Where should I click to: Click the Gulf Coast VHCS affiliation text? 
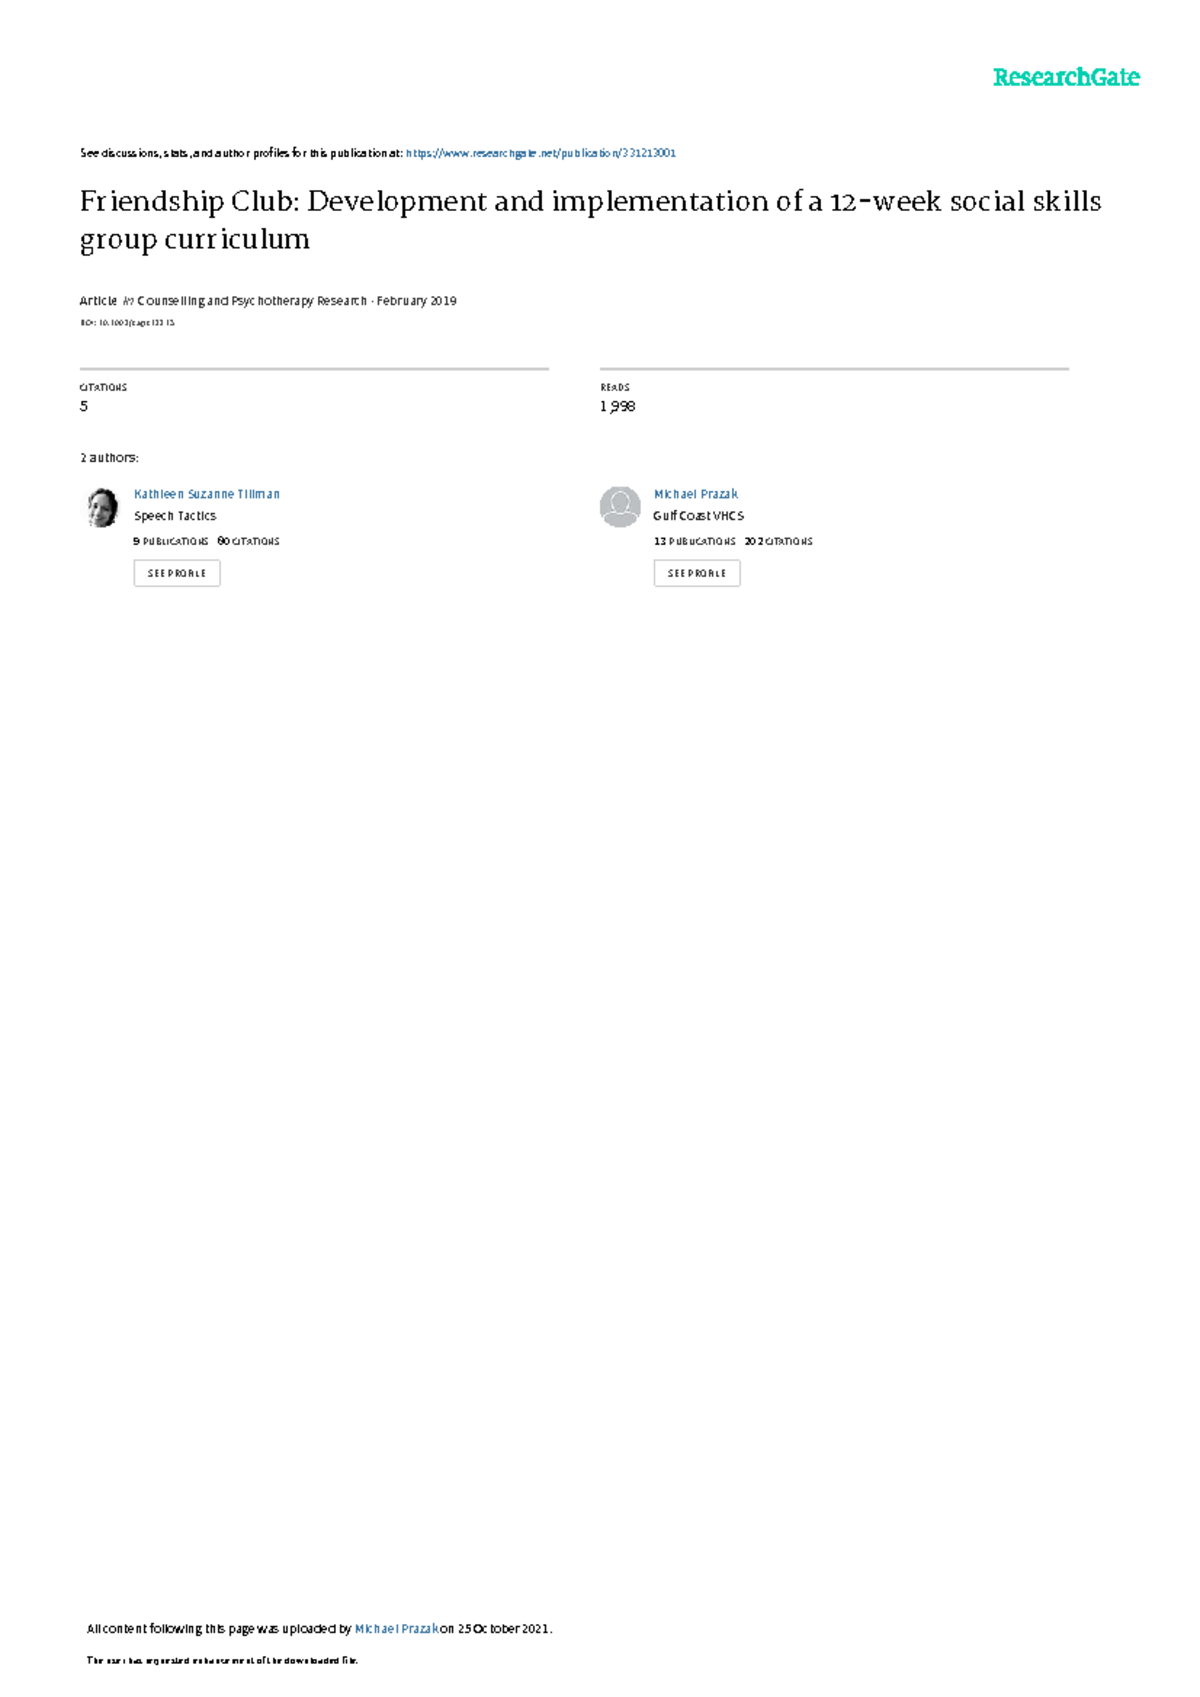coord(698,516)
